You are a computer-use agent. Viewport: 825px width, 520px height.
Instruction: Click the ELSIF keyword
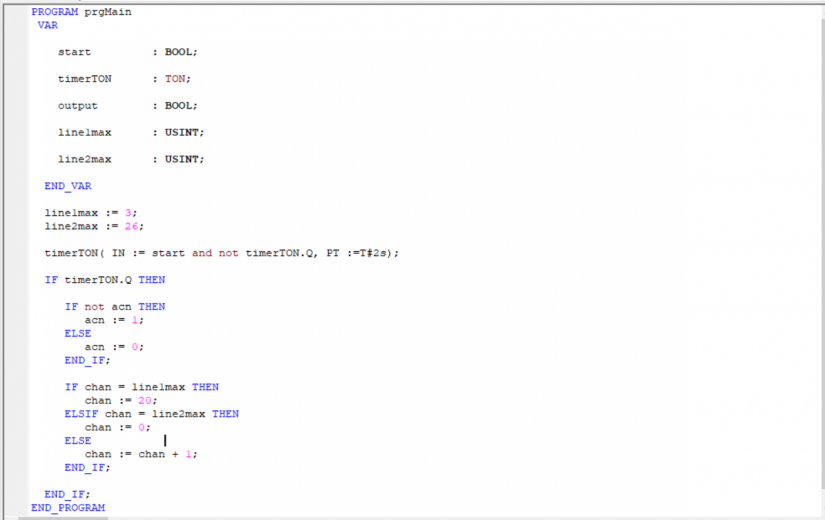click(x=81, y=414)
